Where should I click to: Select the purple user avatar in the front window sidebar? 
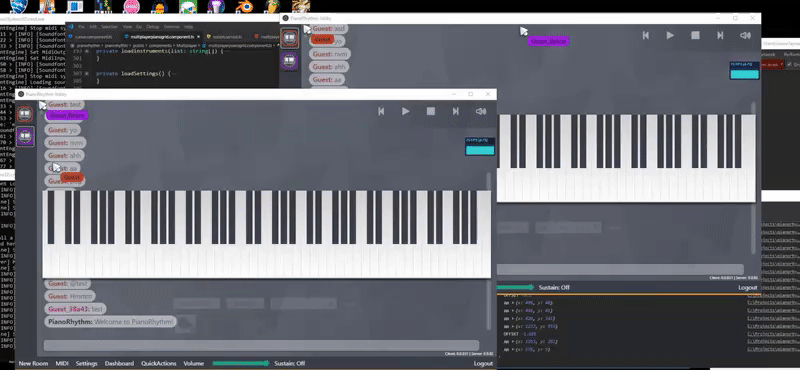coord(25,136)
